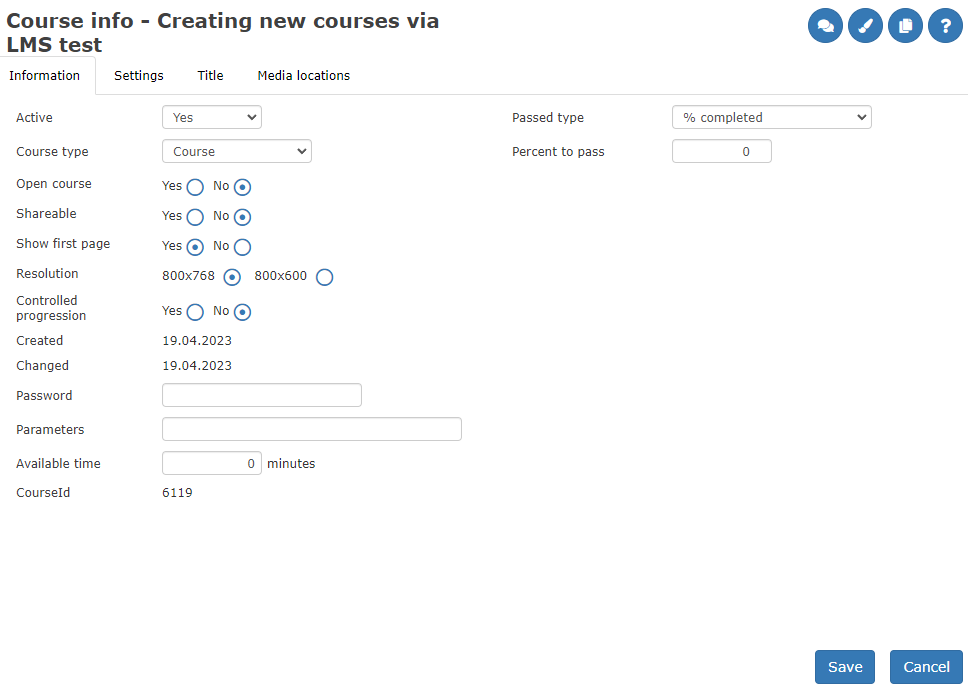The image size is (978, 700).
Task: Switch to the Settings tab
Action: [138, 75]
